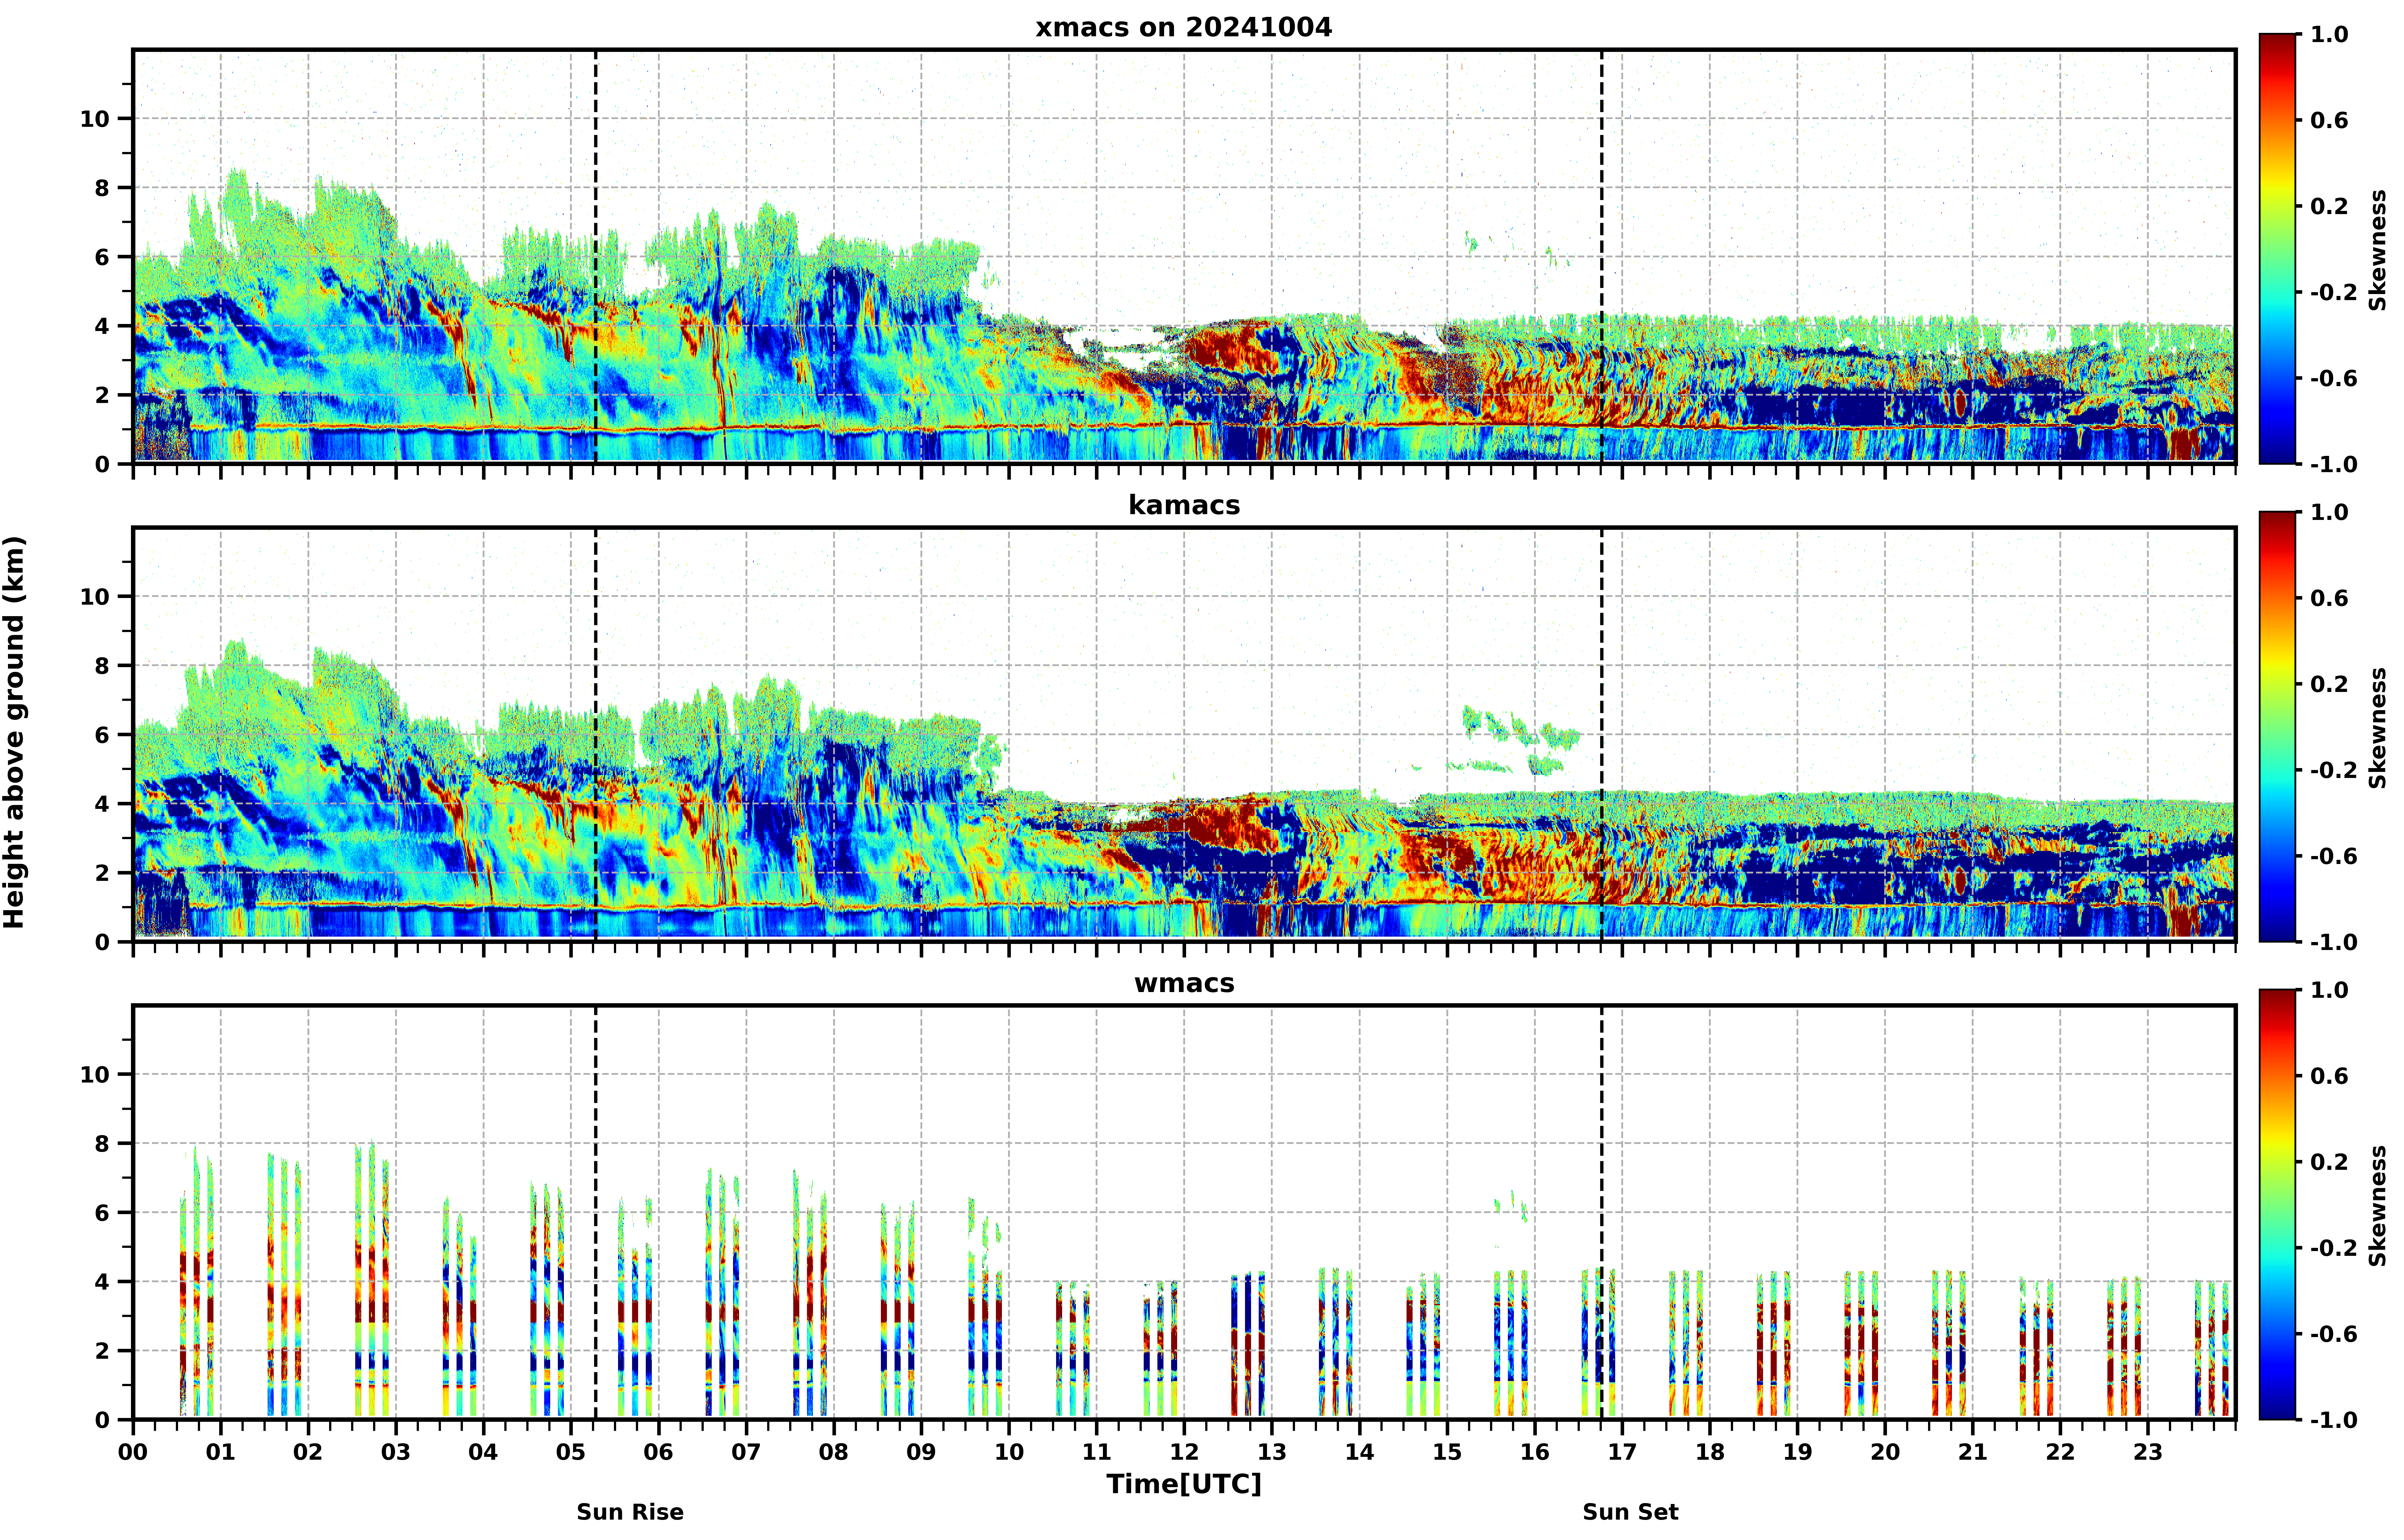Click the "6" height tick of kamacs panel
Screen dimensions: 2404x1540
pyautogui.click(x=102, y=735)
